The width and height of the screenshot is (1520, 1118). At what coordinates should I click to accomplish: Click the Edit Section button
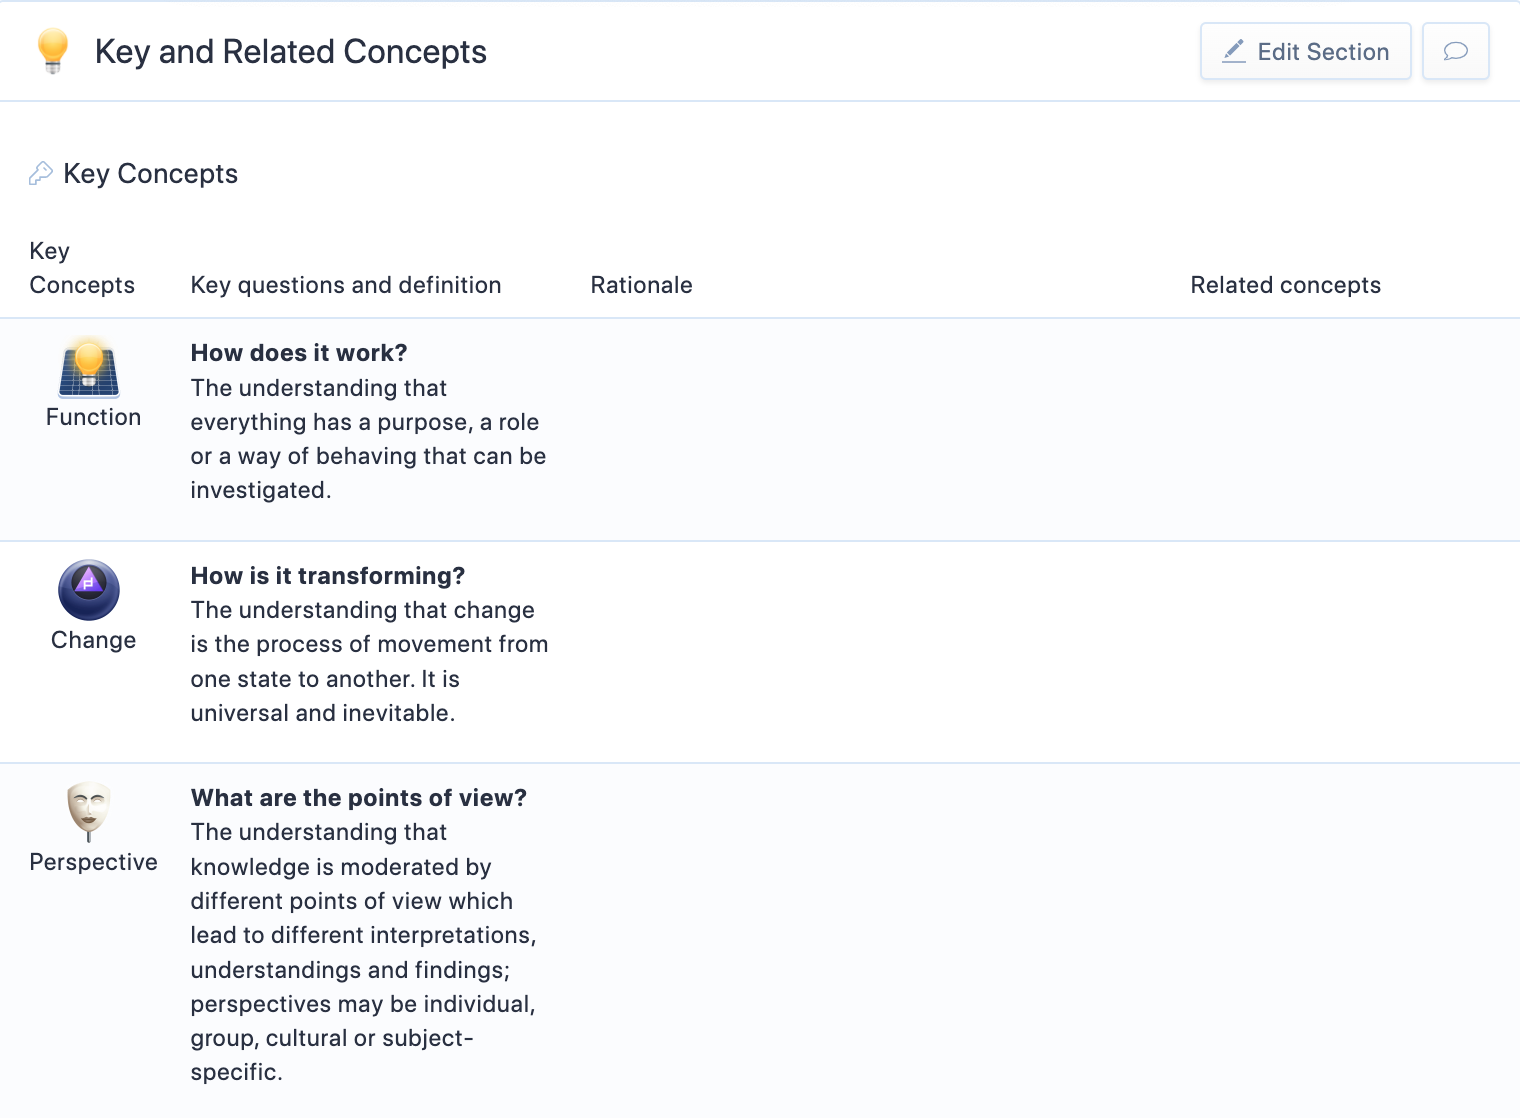coord(1305,52)
